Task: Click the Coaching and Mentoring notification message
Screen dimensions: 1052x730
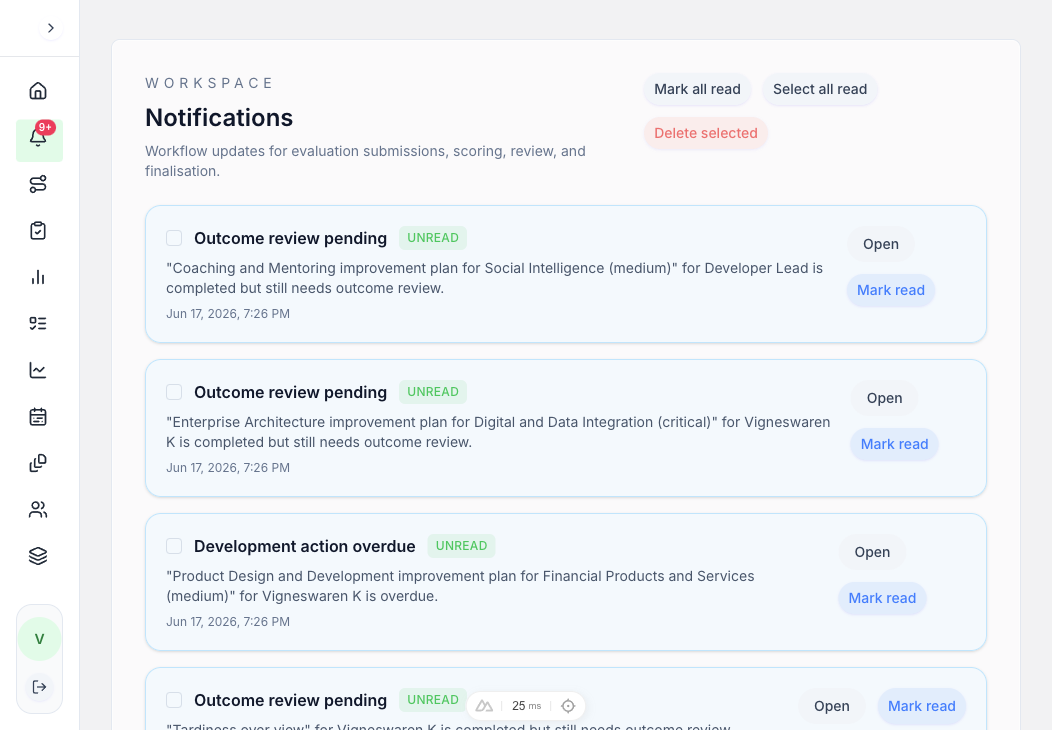Action: tap(494, 278)
